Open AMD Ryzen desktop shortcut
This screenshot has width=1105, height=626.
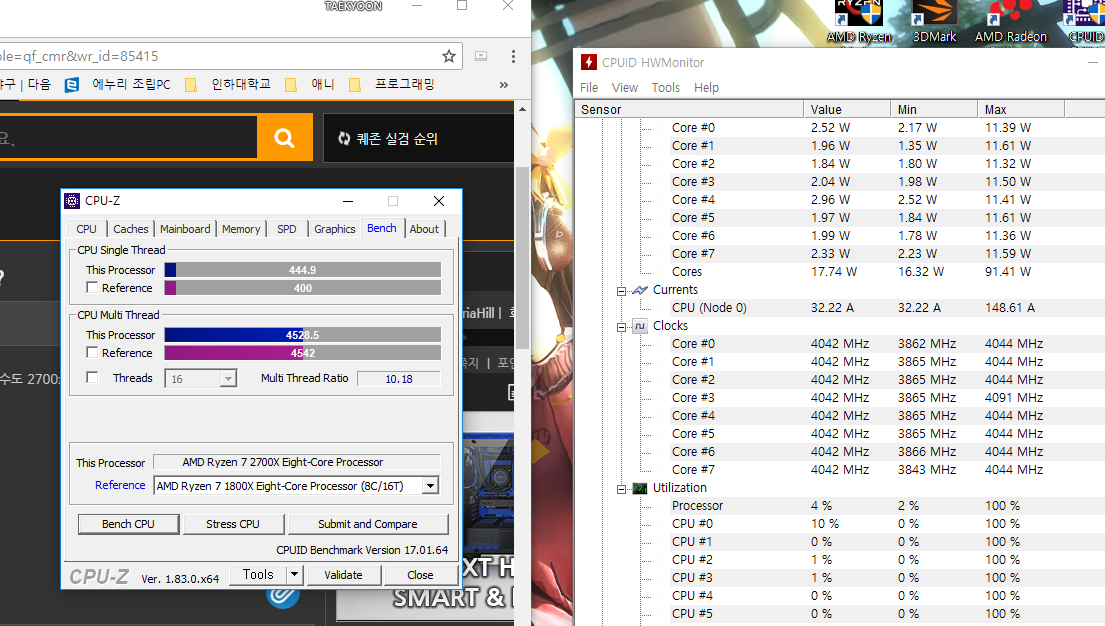point(859,23)
